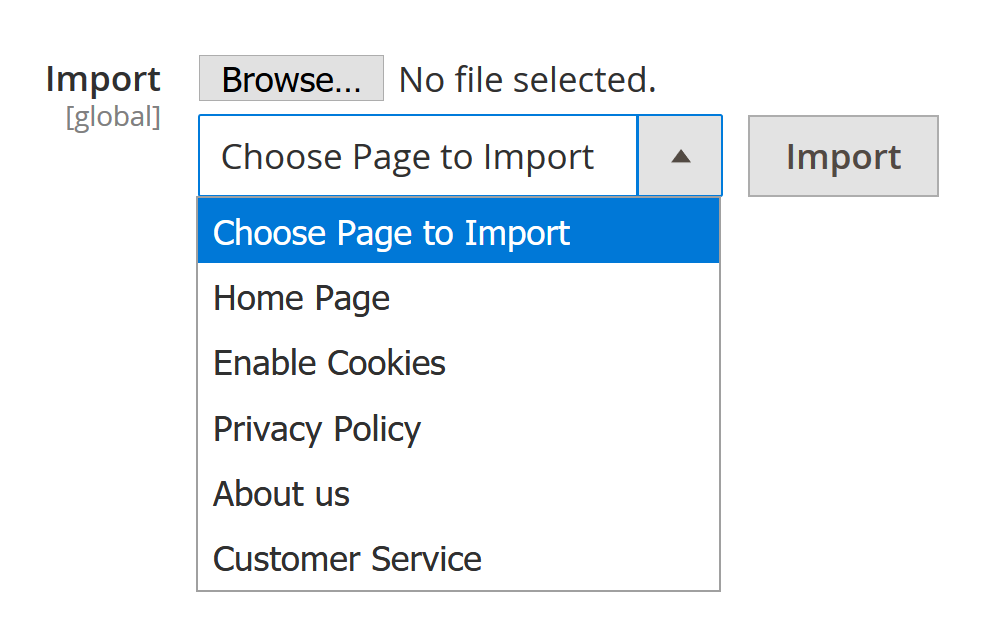The image size is (991, 631).
Task: Choose the Enable Cookies page entry
Action: (x=329, y=363)
